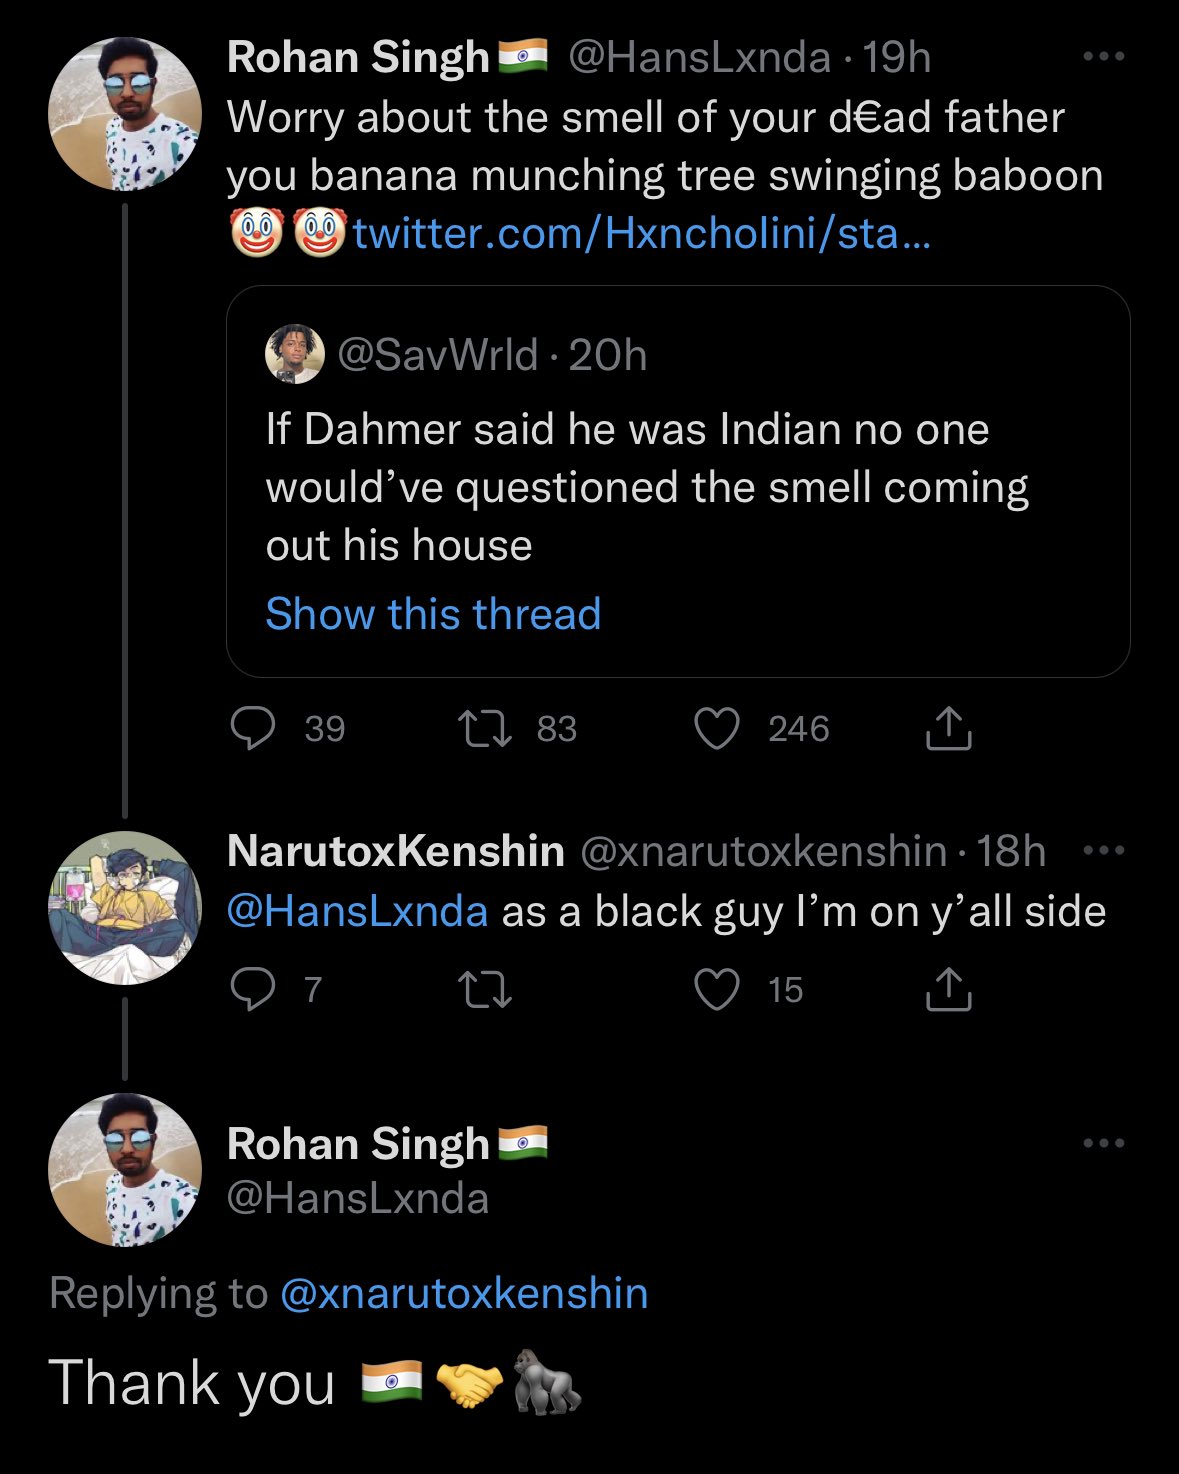
Task: Open more options on first Rohan Singh tweet
Action: coord(1104,57)
